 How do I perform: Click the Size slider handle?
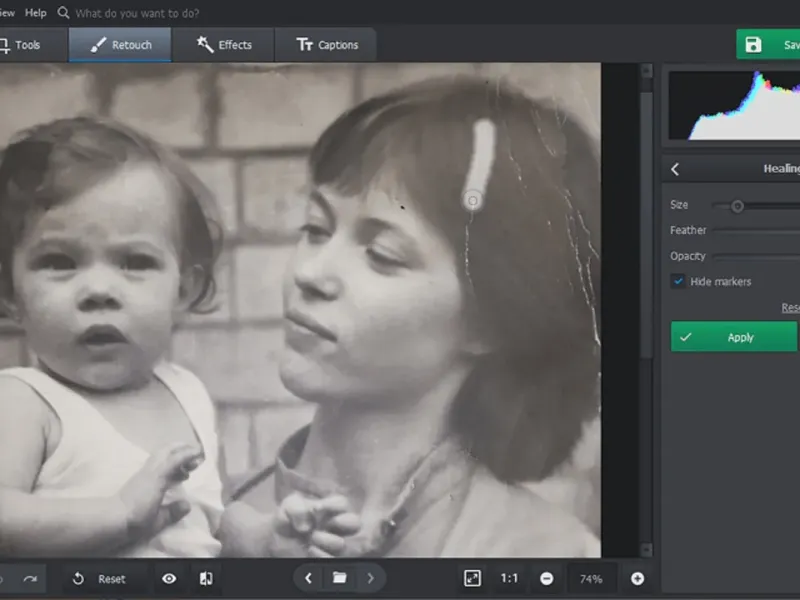coord(737,206)
